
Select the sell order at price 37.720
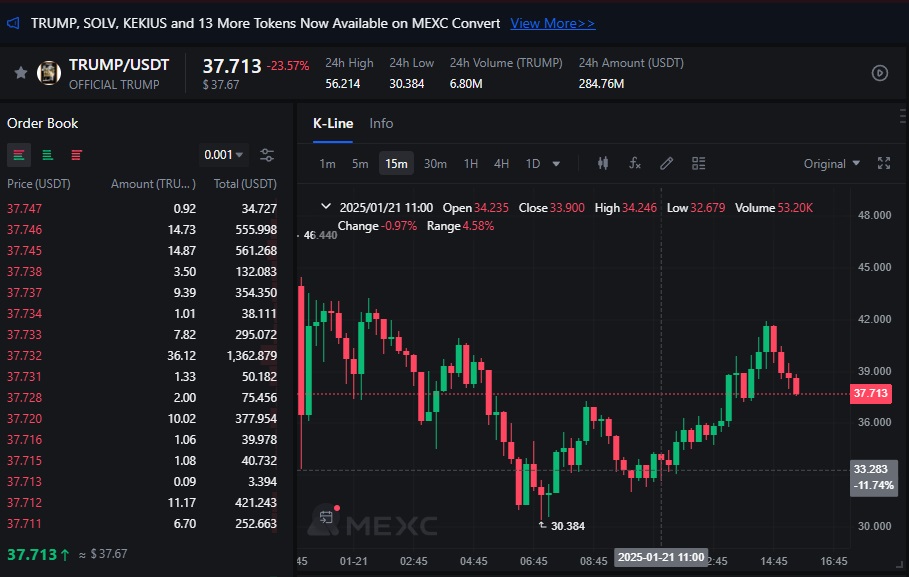click(141, 419)
